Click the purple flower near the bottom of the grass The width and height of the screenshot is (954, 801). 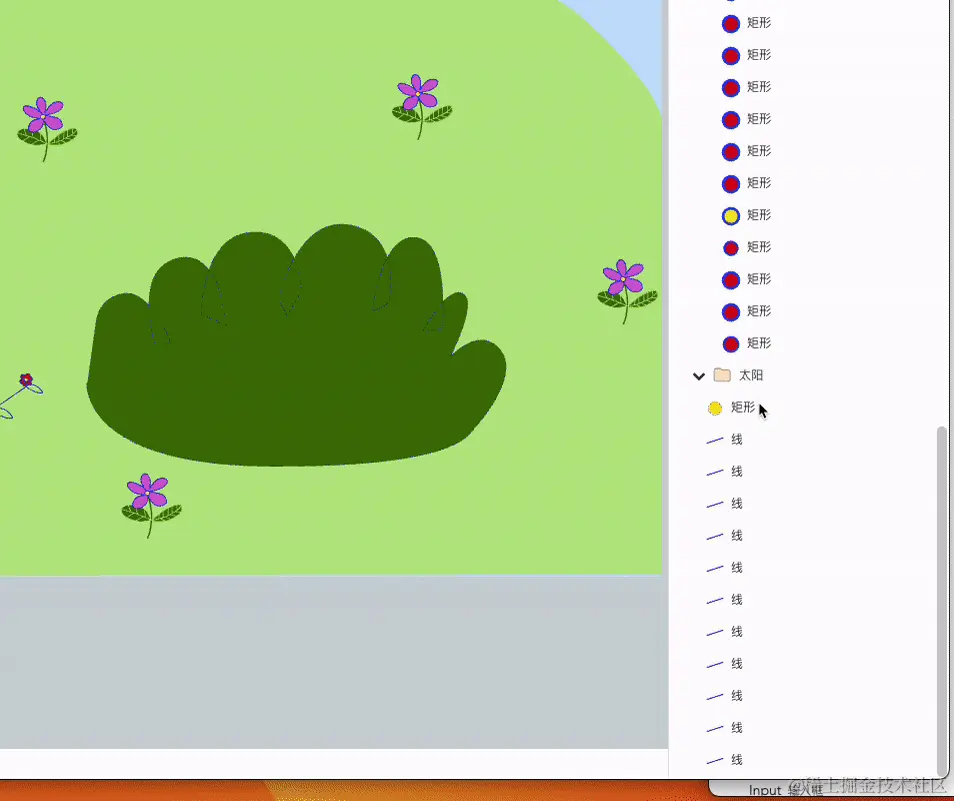[148, 495]
